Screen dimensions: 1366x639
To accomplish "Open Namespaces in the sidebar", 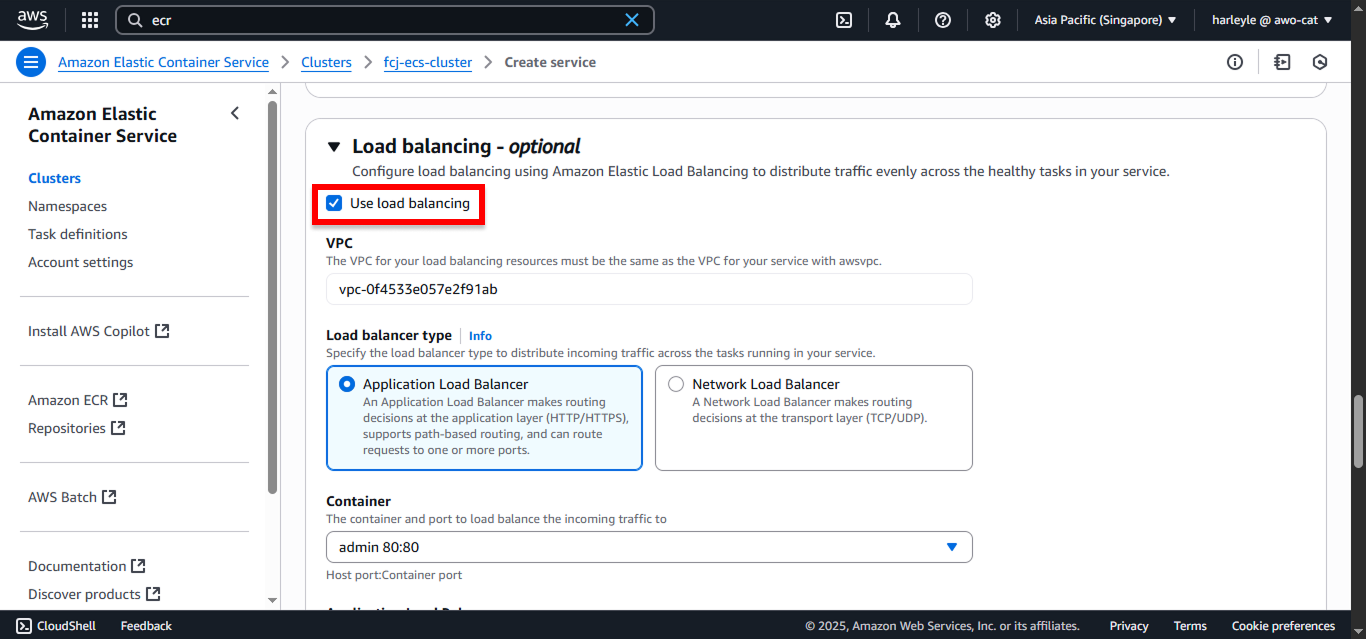I will 67,206.
